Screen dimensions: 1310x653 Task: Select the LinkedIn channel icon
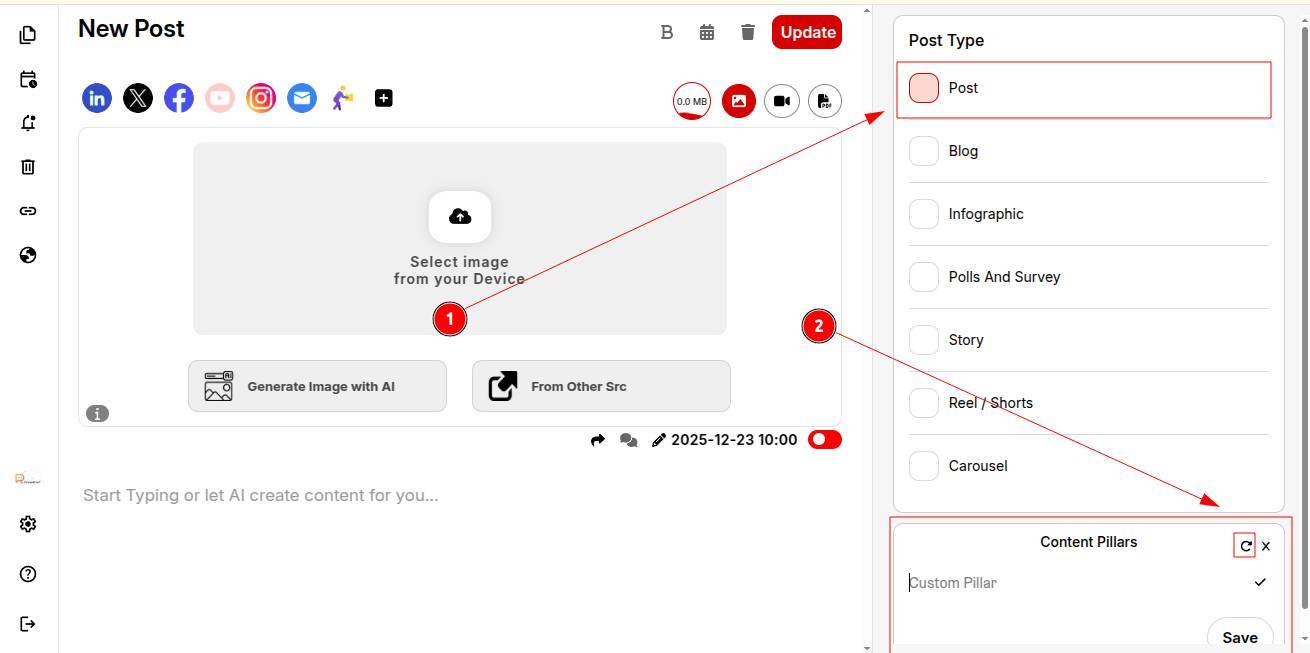click(97, 98)
